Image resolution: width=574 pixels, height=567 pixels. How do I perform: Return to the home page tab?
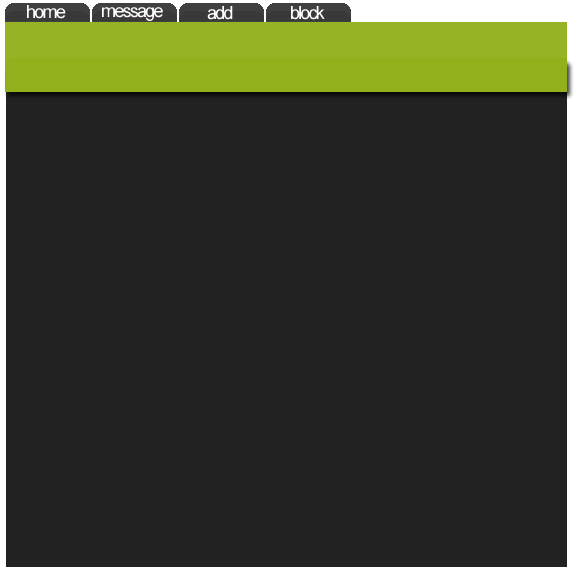(x=47, y=12)
